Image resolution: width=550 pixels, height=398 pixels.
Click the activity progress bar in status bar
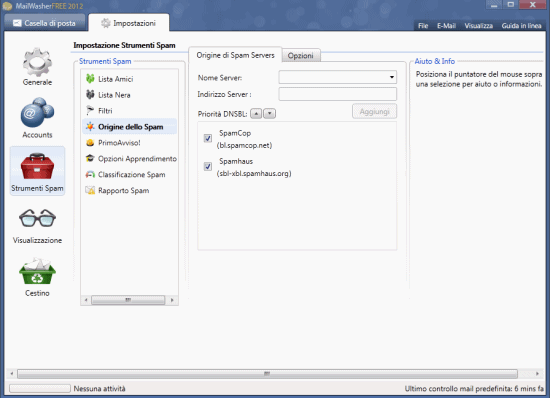[40, 388]
